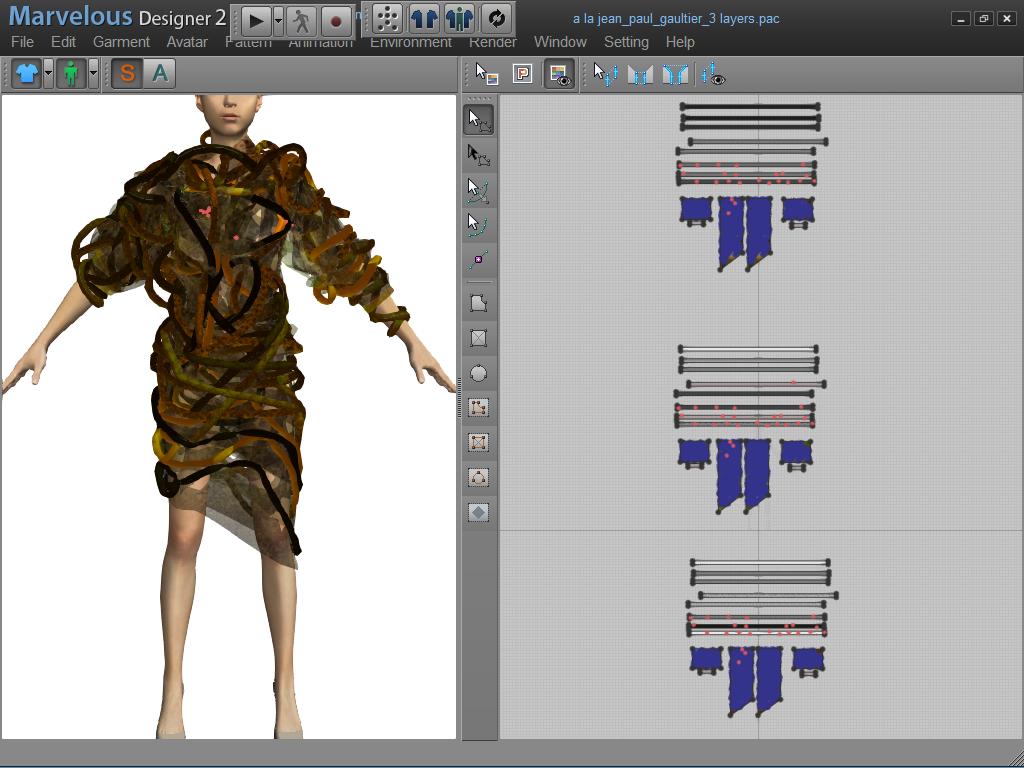This screenshot has width=1024, height=768.
Task: Select the Create Circle pattern tool
Action: coord(479,373)
